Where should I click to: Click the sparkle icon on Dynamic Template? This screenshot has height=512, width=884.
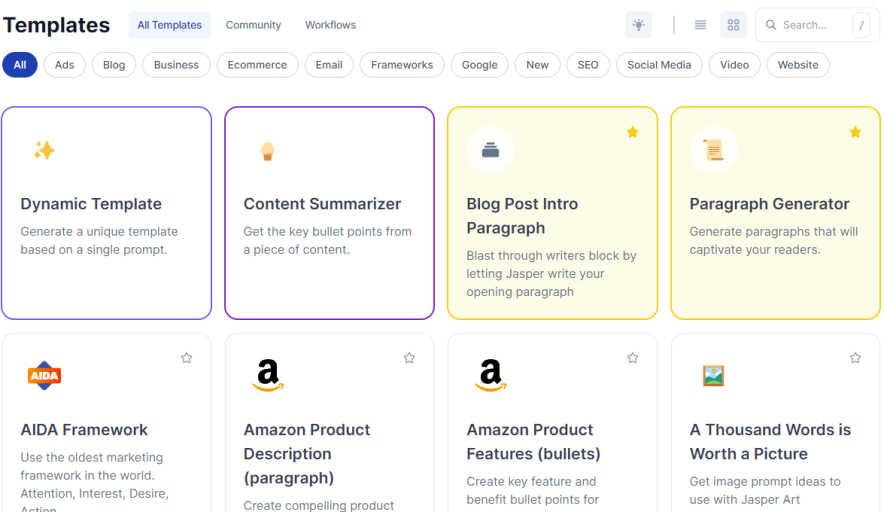click(44, 150)
